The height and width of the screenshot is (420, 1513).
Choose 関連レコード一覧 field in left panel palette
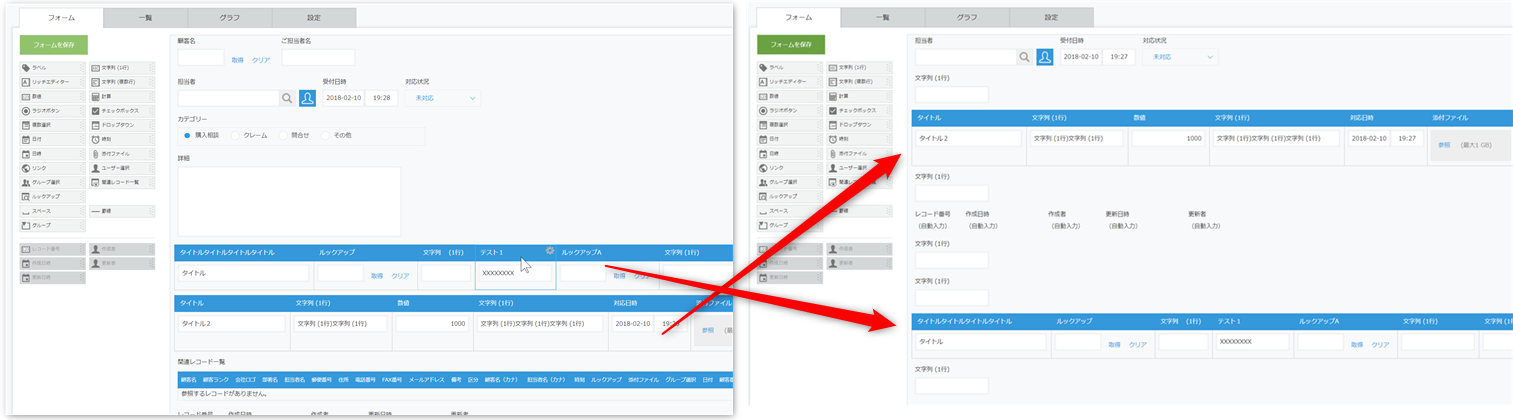(122, 182)
